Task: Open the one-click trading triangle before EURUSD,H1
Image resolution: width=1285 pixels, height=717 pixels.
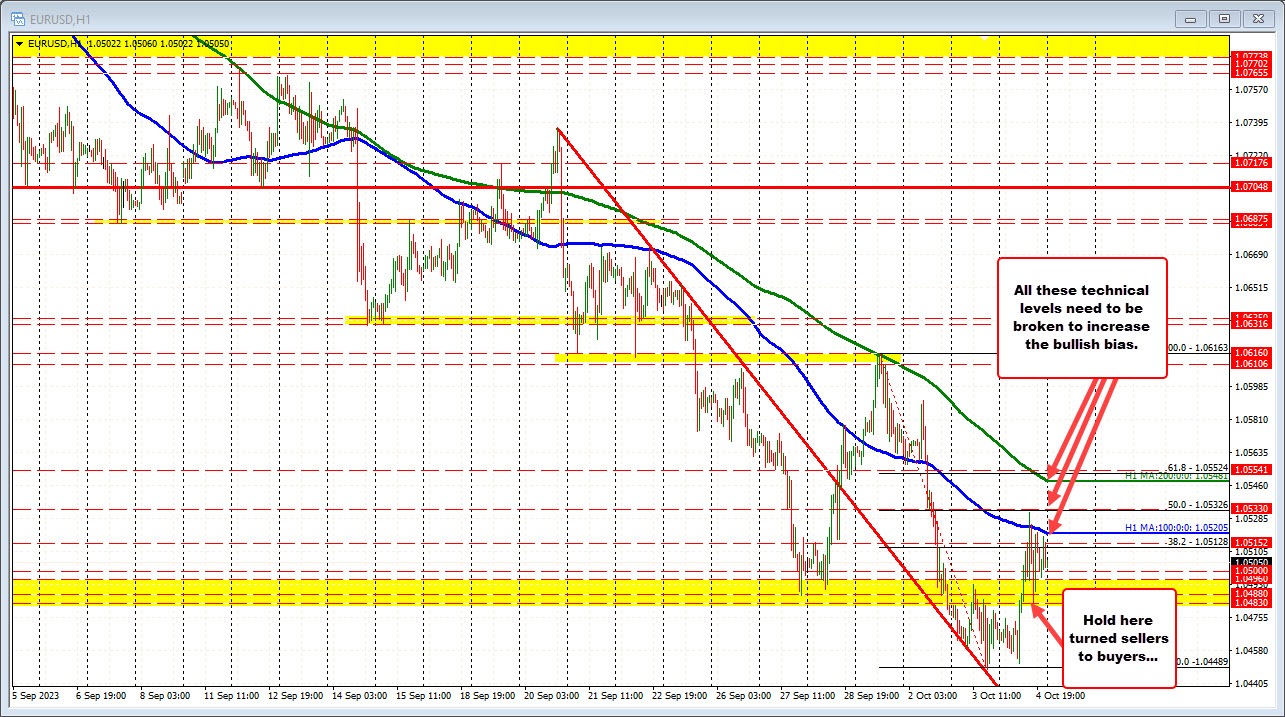Action: [19, 43]
